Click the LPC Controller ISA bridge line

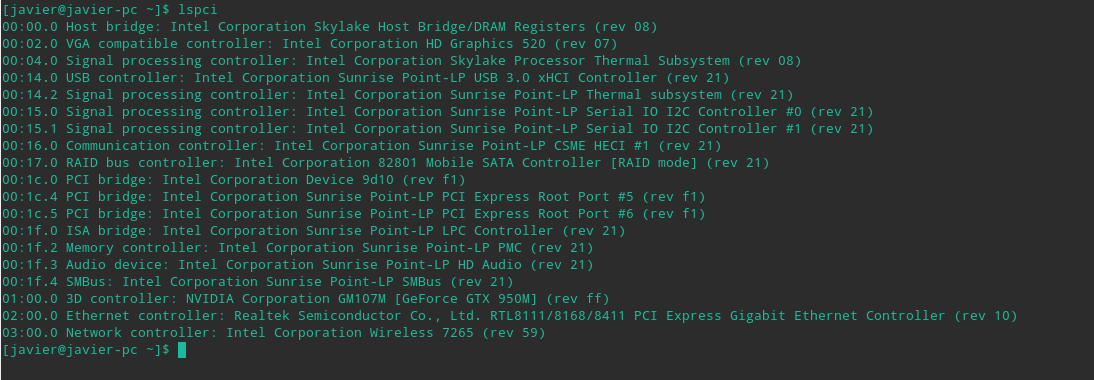tap(314, 231)
